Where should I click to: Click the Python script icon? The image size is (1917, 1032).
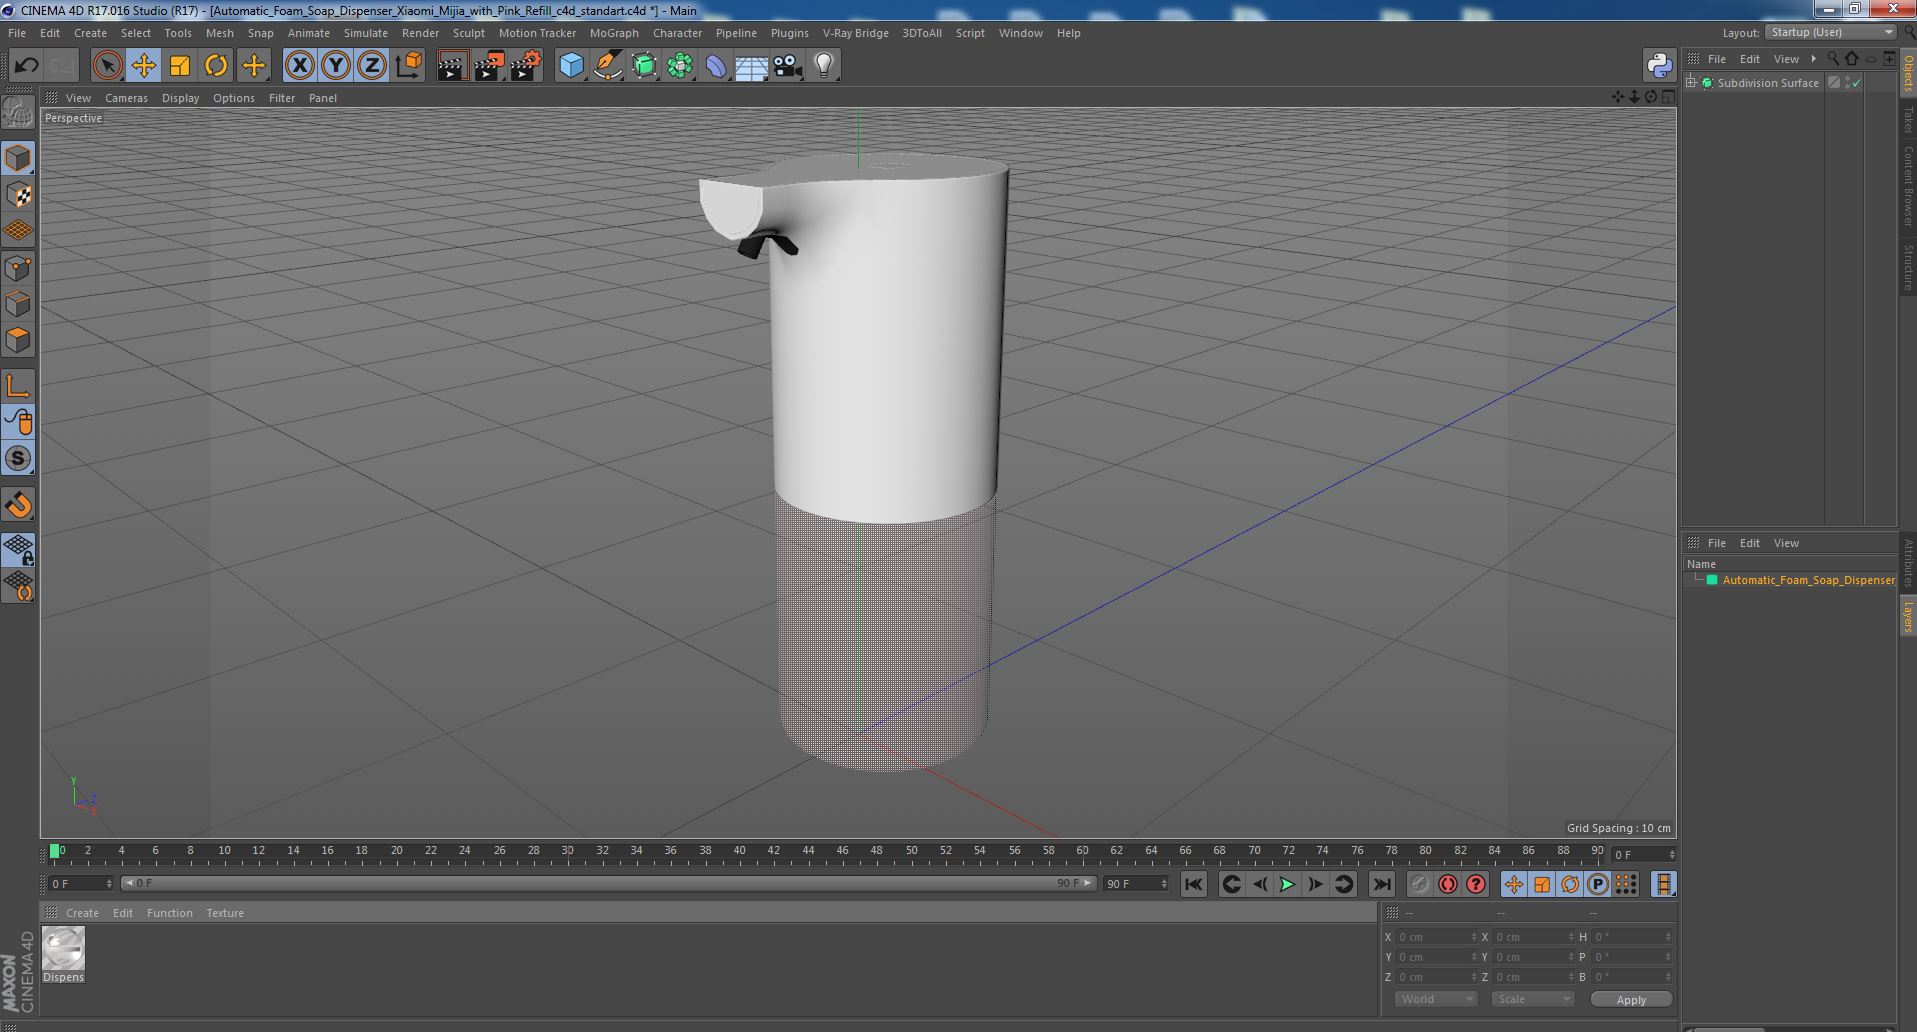pyautogui.click(x=1659, y=66)
